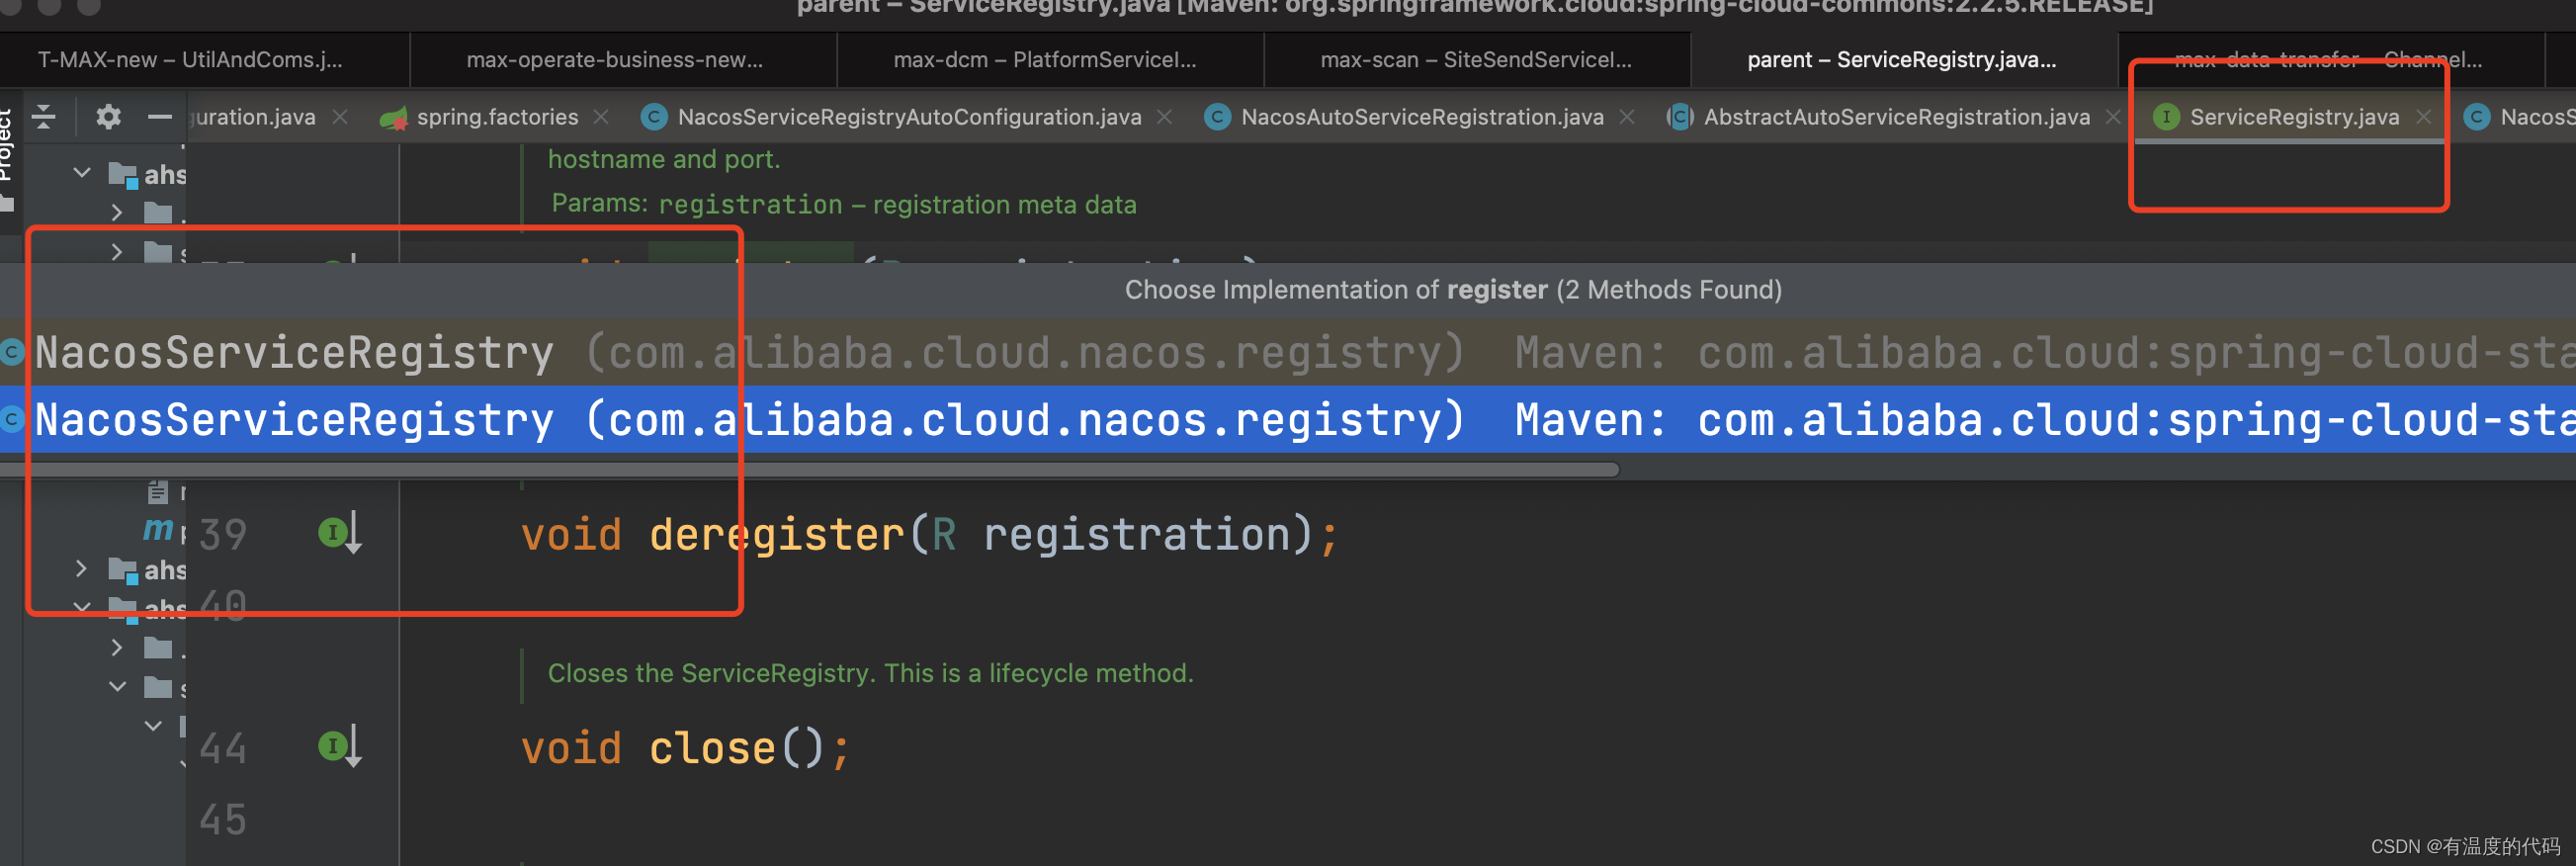Click line number 39 in the gutter
This screenshot has height=866, width=2576.
pos(223,534)
